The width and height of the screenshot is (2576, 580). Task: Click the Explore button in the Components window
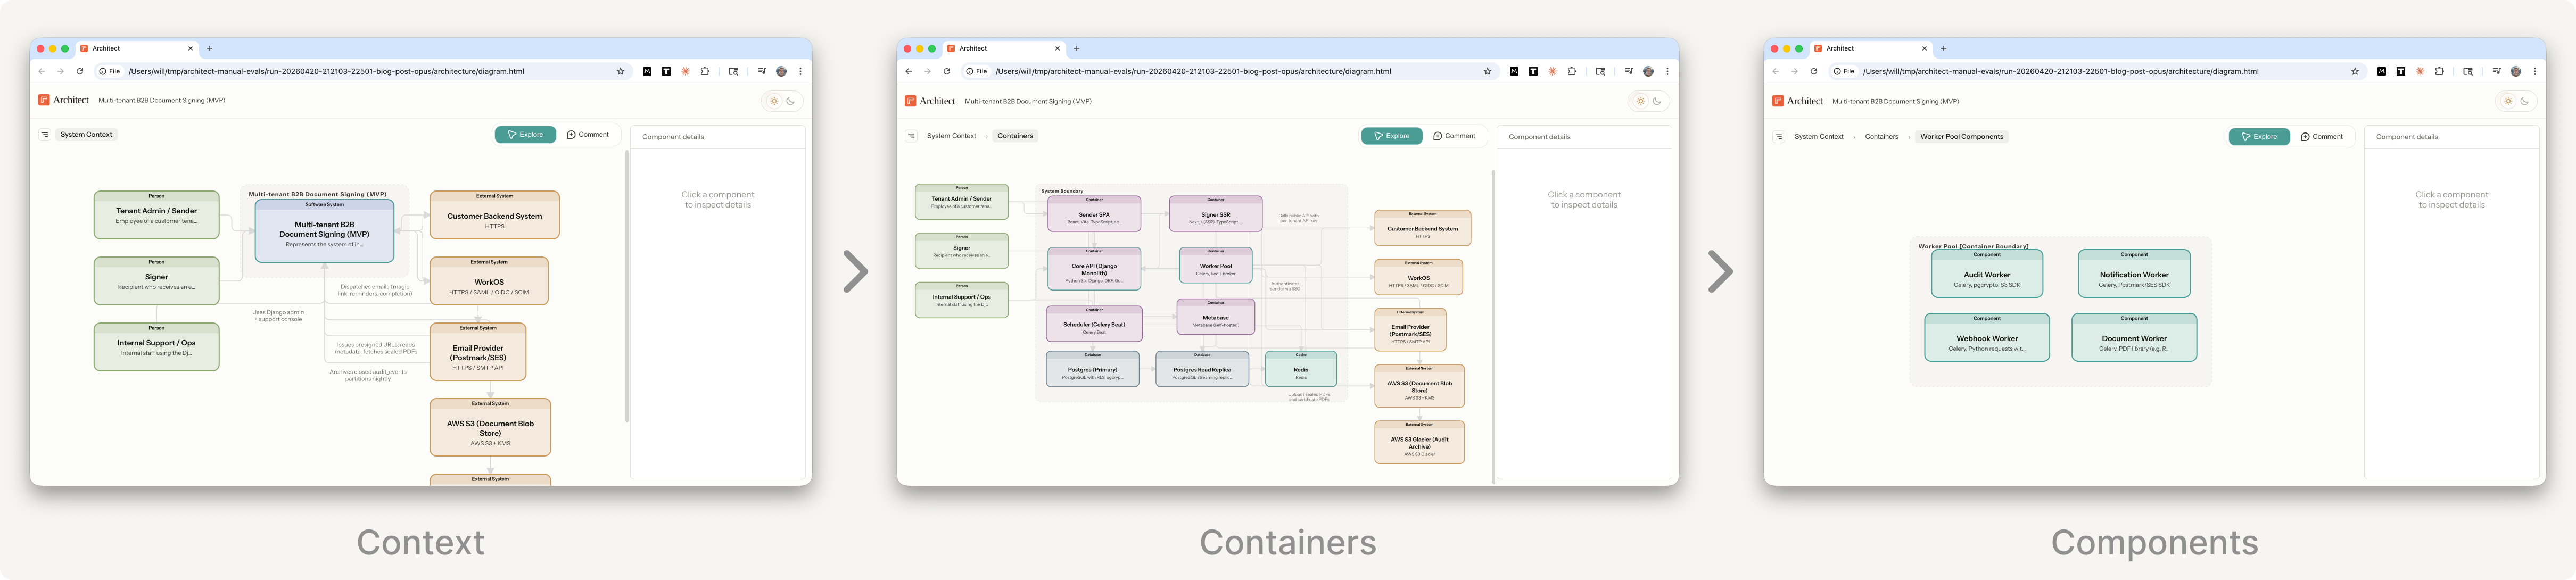(2259, 137)
